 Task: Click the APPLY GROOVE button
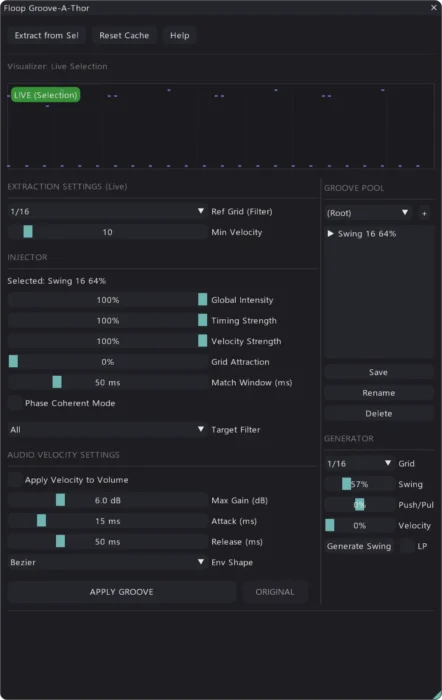click(x=121, y=592)
